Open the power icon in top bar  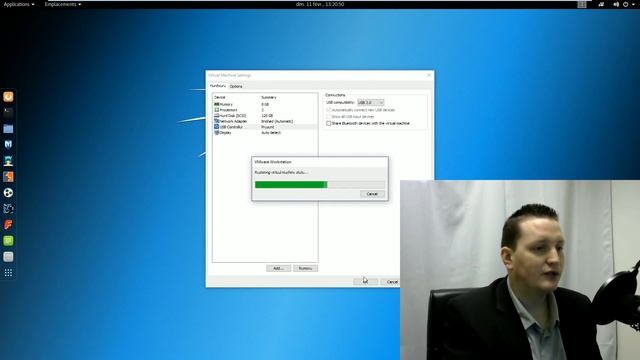(626, 4)
